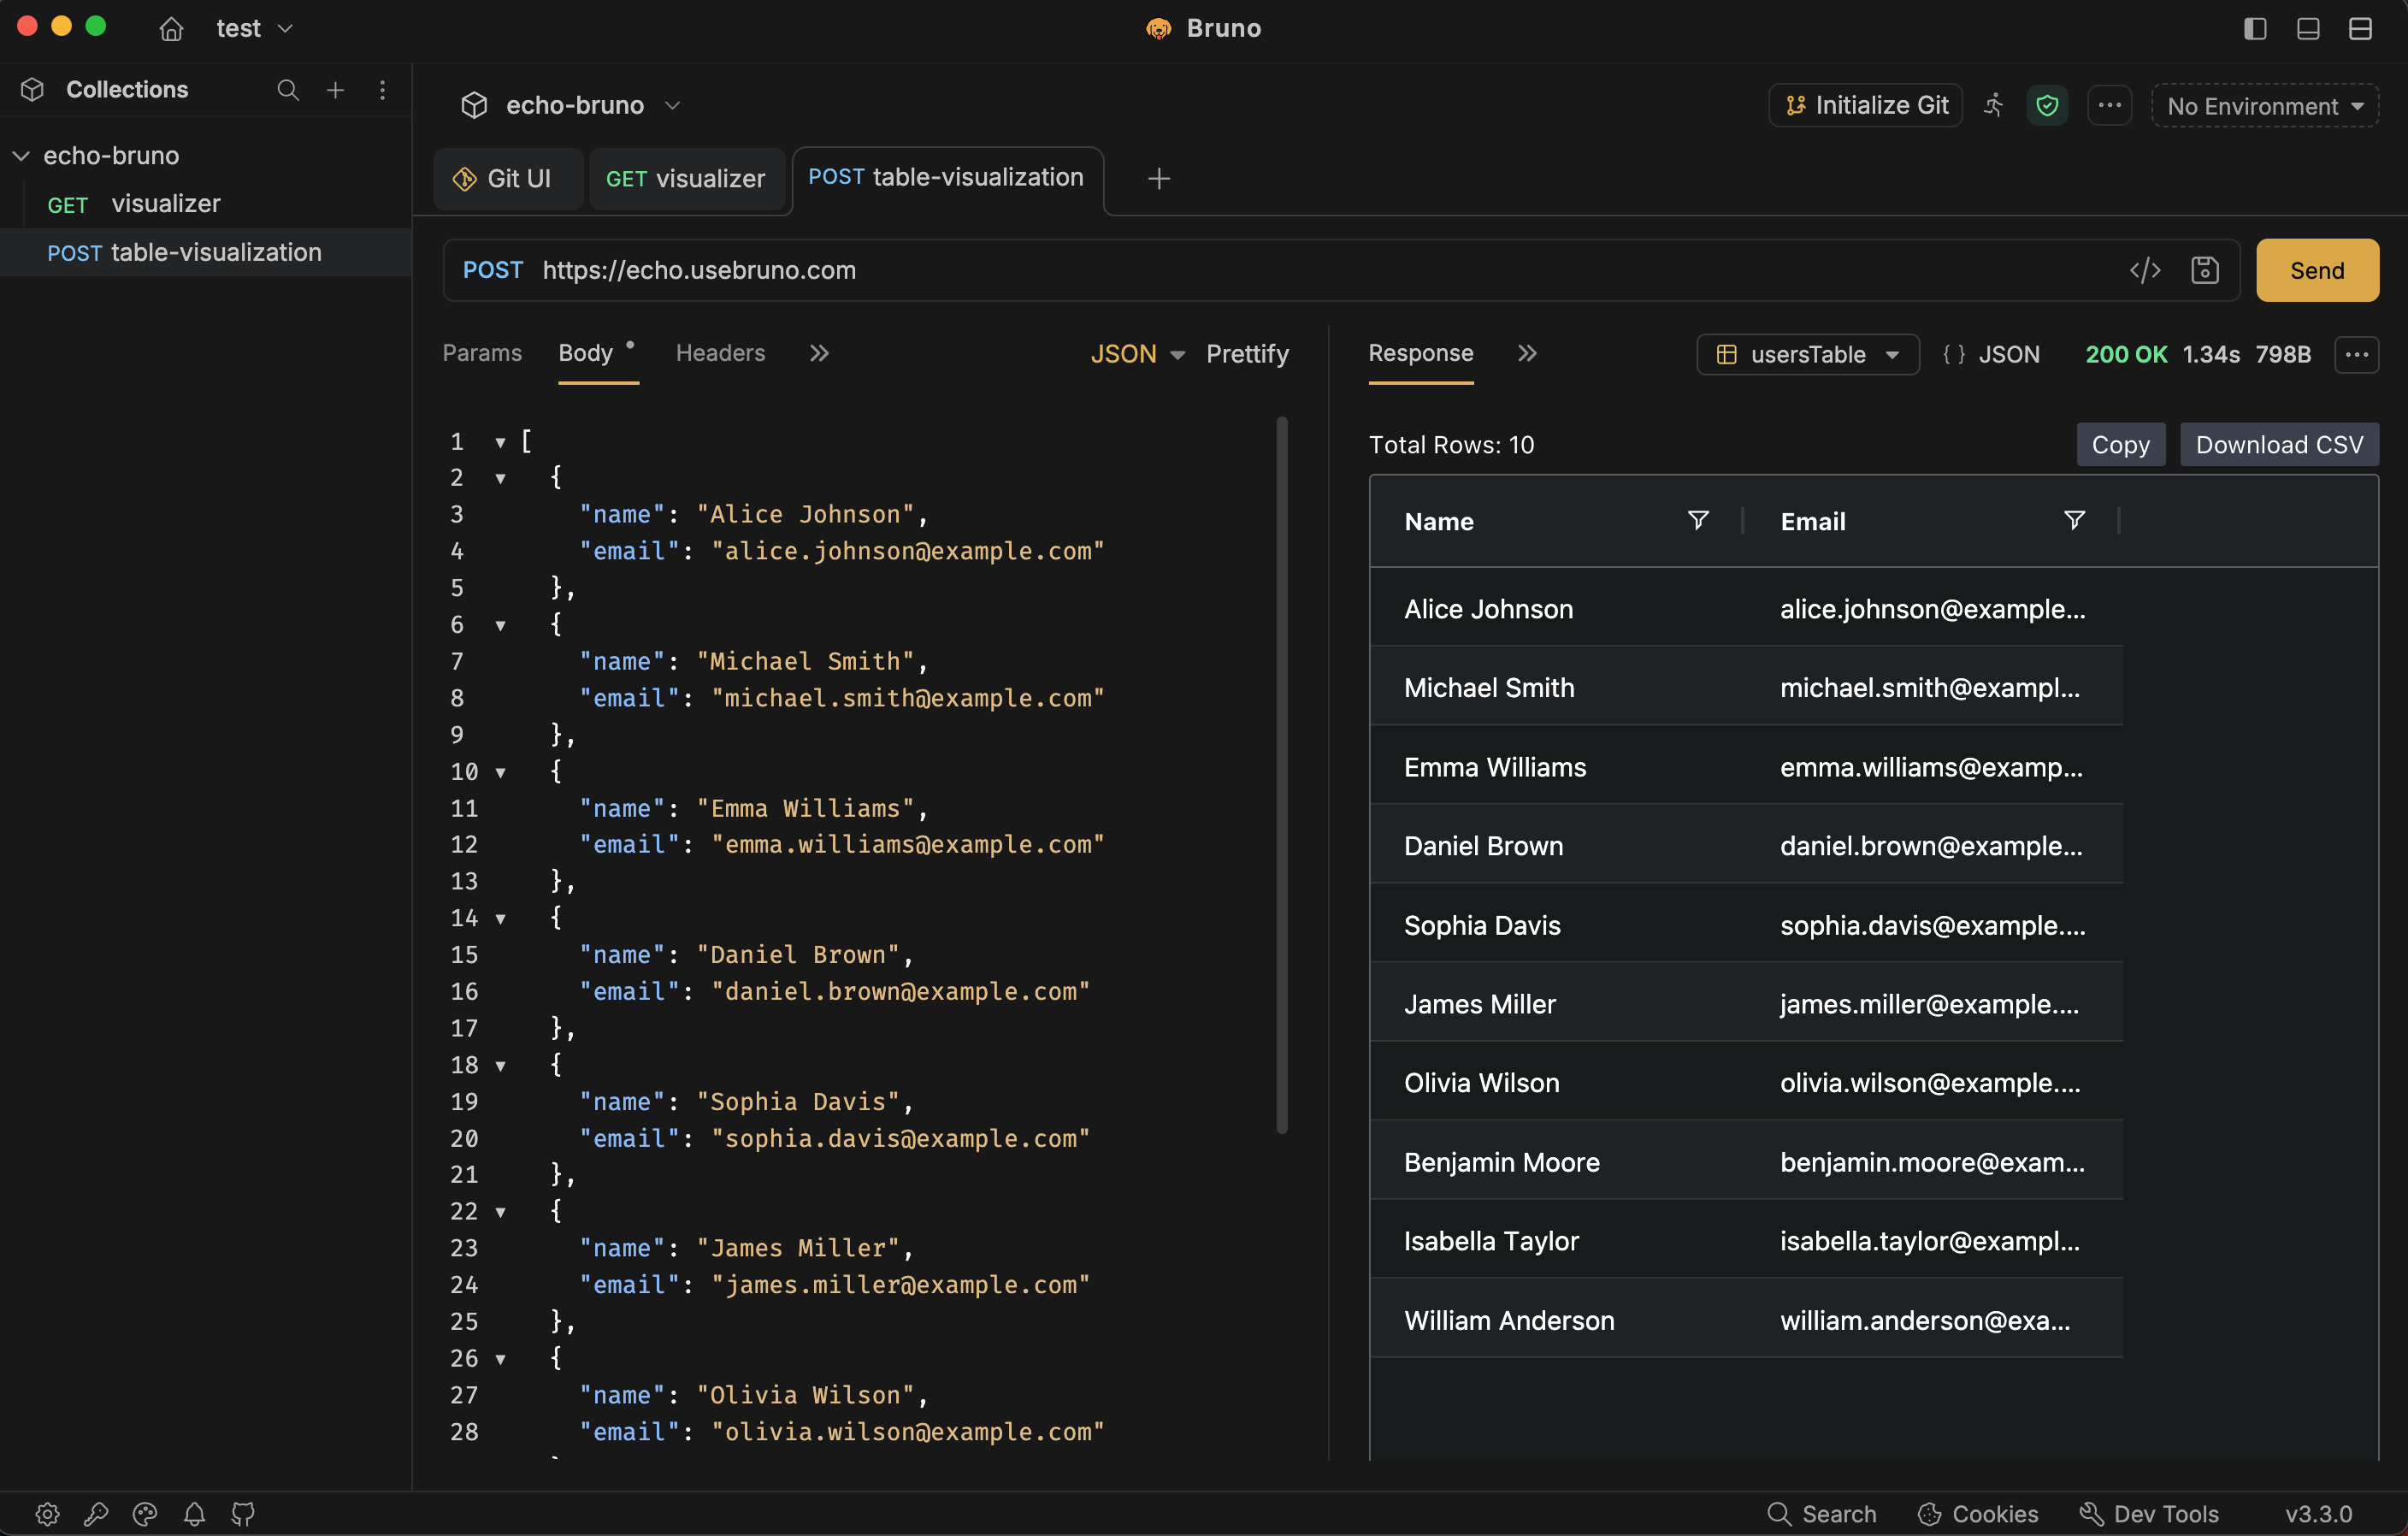Switch response view to JSON
This screenshot has width=2408, height=1536.
pyautogui.click(x=1991, y=354)
